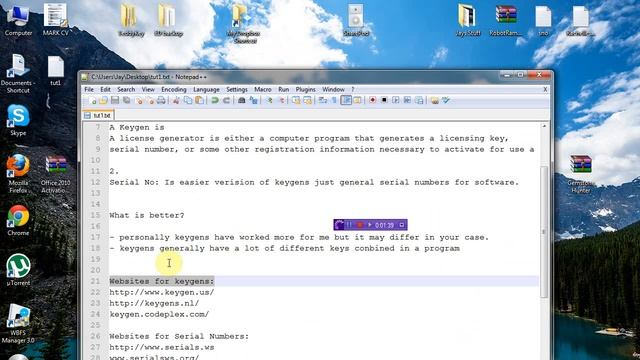Screen dimensions: 640x360
Task: Open the Edit menu
Action: 105,89
